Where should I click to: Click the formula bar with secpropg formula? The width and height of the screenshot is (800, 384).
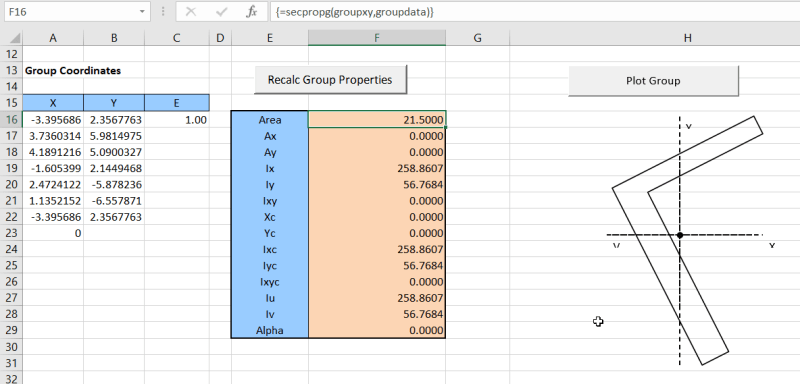pos(534,12)
